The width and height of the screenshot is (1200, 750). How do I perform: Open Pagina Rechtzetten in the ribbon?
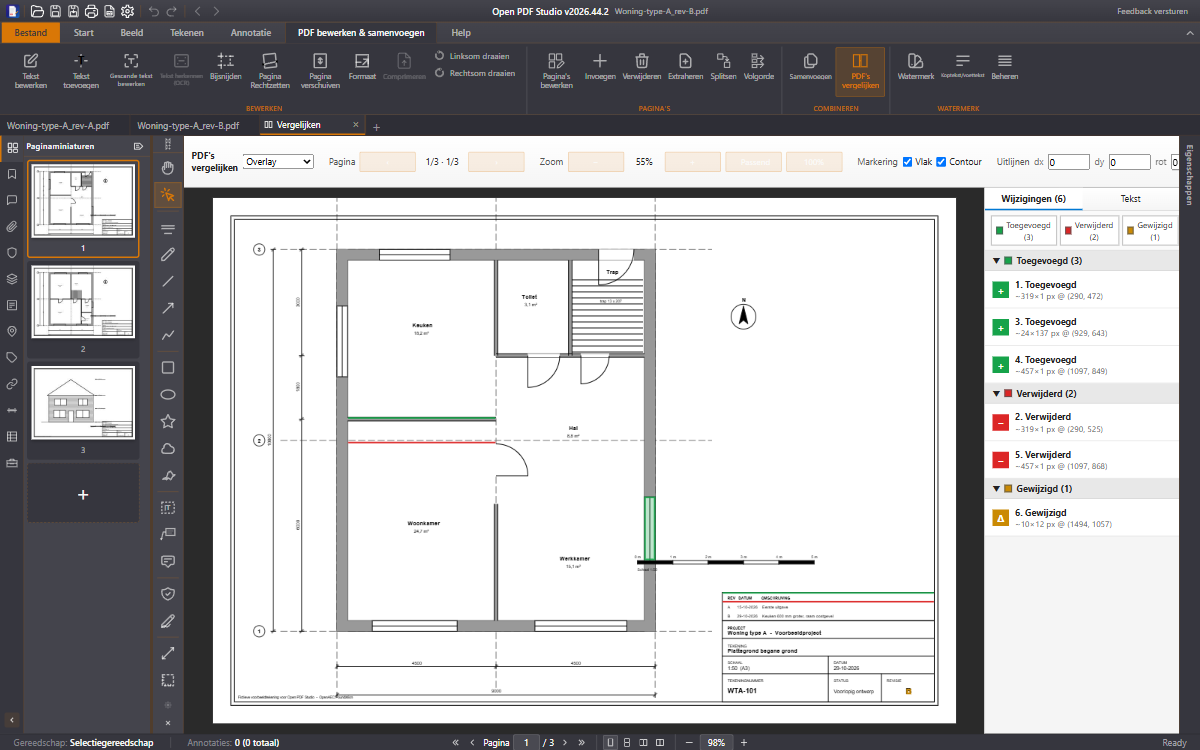pyautogui.click(x=269, y=70)
